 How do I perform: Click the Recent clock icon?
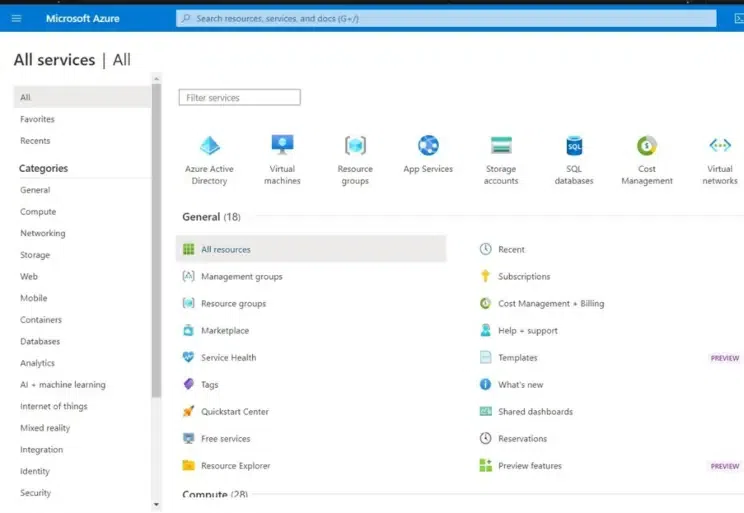click(x=485, y=249)
